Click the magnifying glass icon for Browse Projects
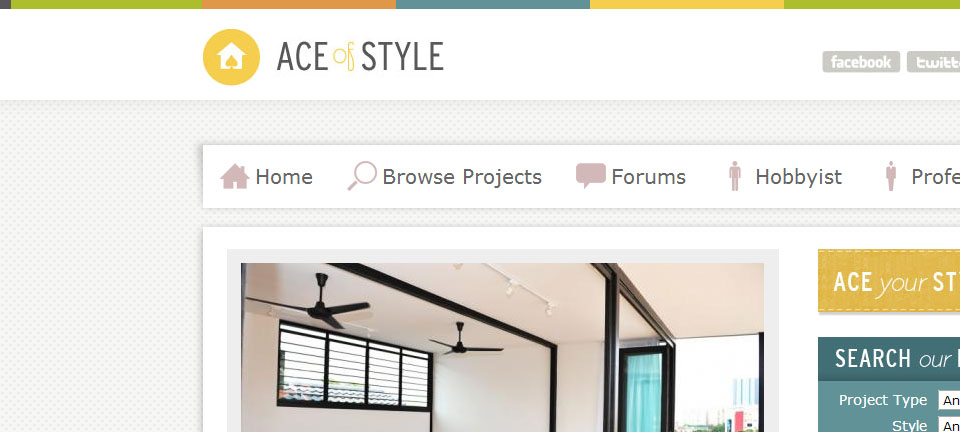Image resolution: width=960 pixels, height=432 pixels. point(362,176)
